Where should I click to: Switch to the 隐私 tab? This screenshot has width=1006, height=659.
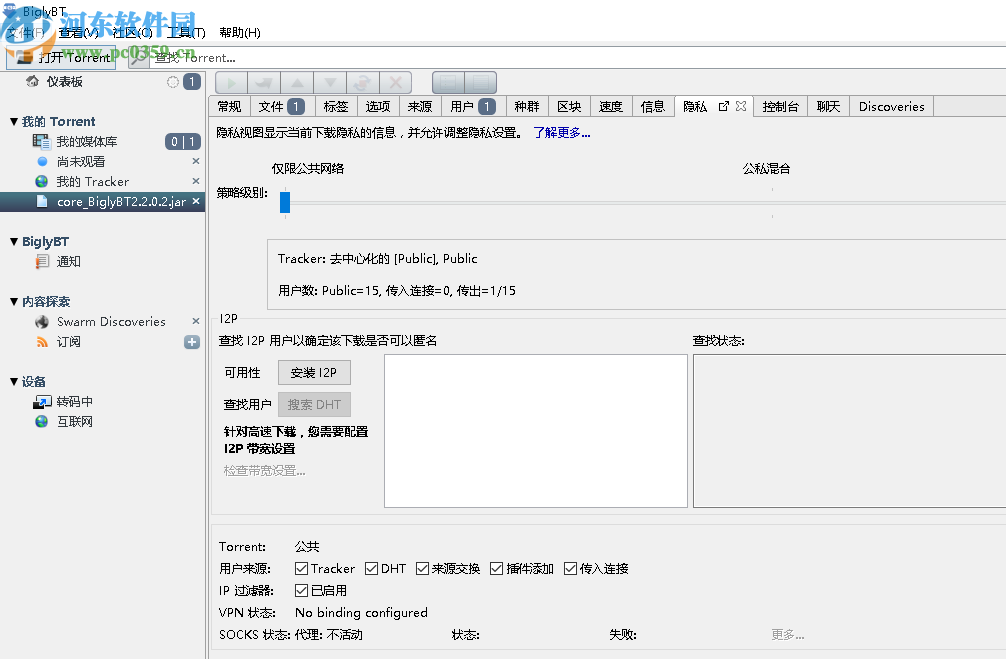694,106
